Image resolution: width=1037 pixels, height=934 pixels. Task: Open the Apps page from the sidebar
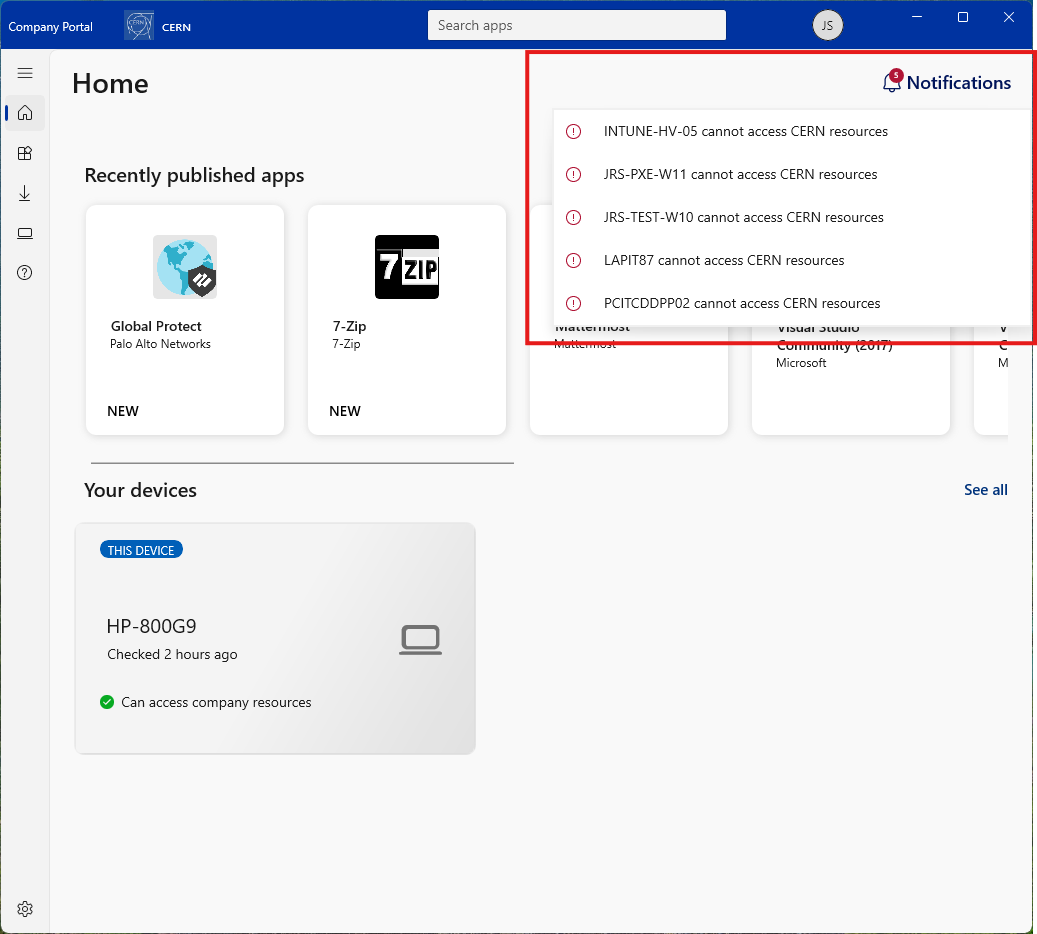(x=25, y=153)
